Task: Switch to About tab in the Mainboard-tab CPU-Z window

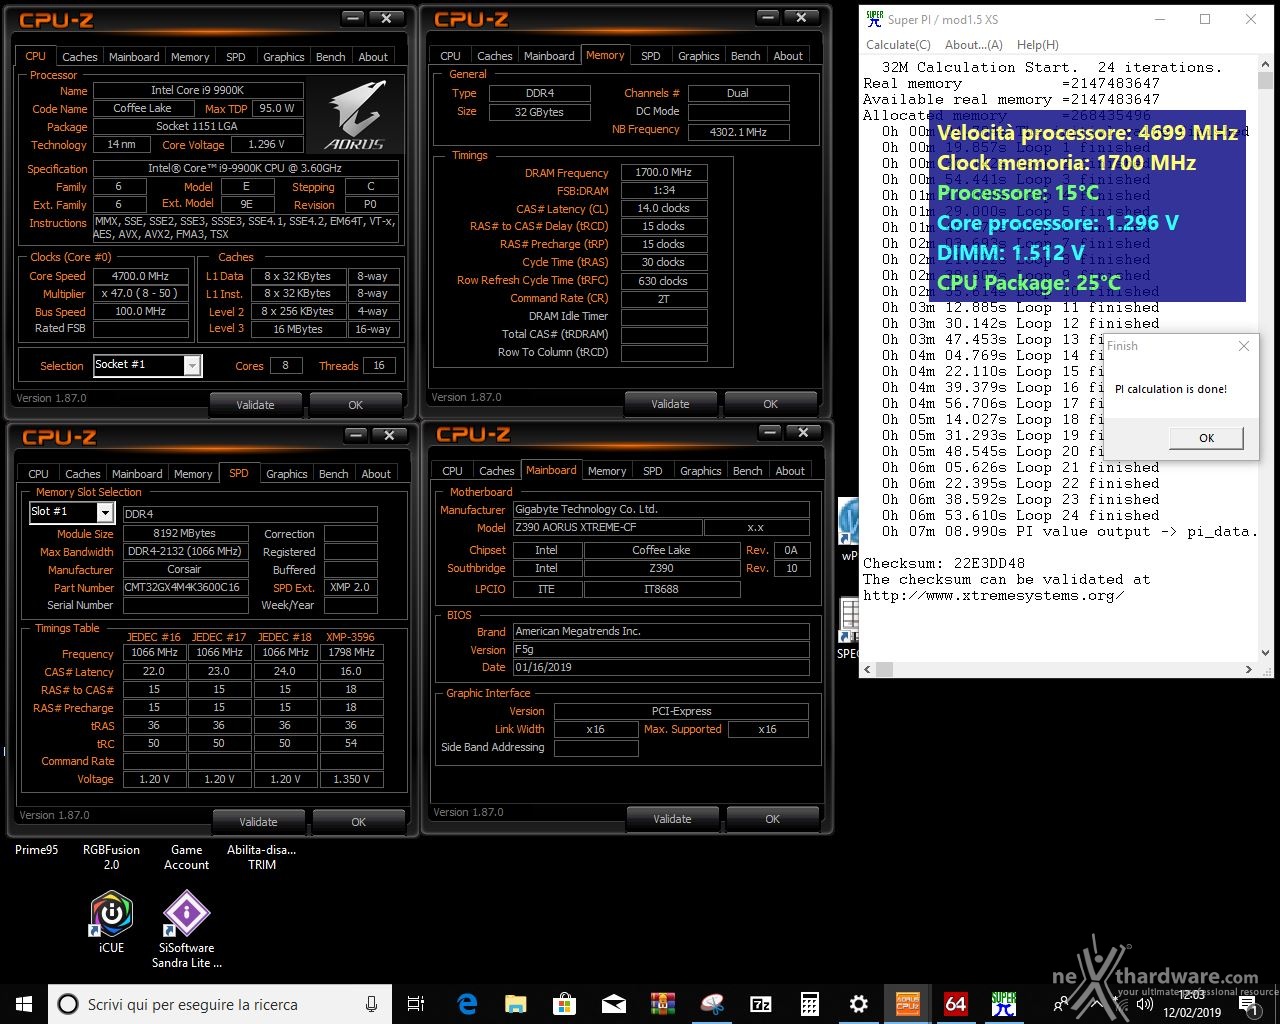Action: pos(790,471)
